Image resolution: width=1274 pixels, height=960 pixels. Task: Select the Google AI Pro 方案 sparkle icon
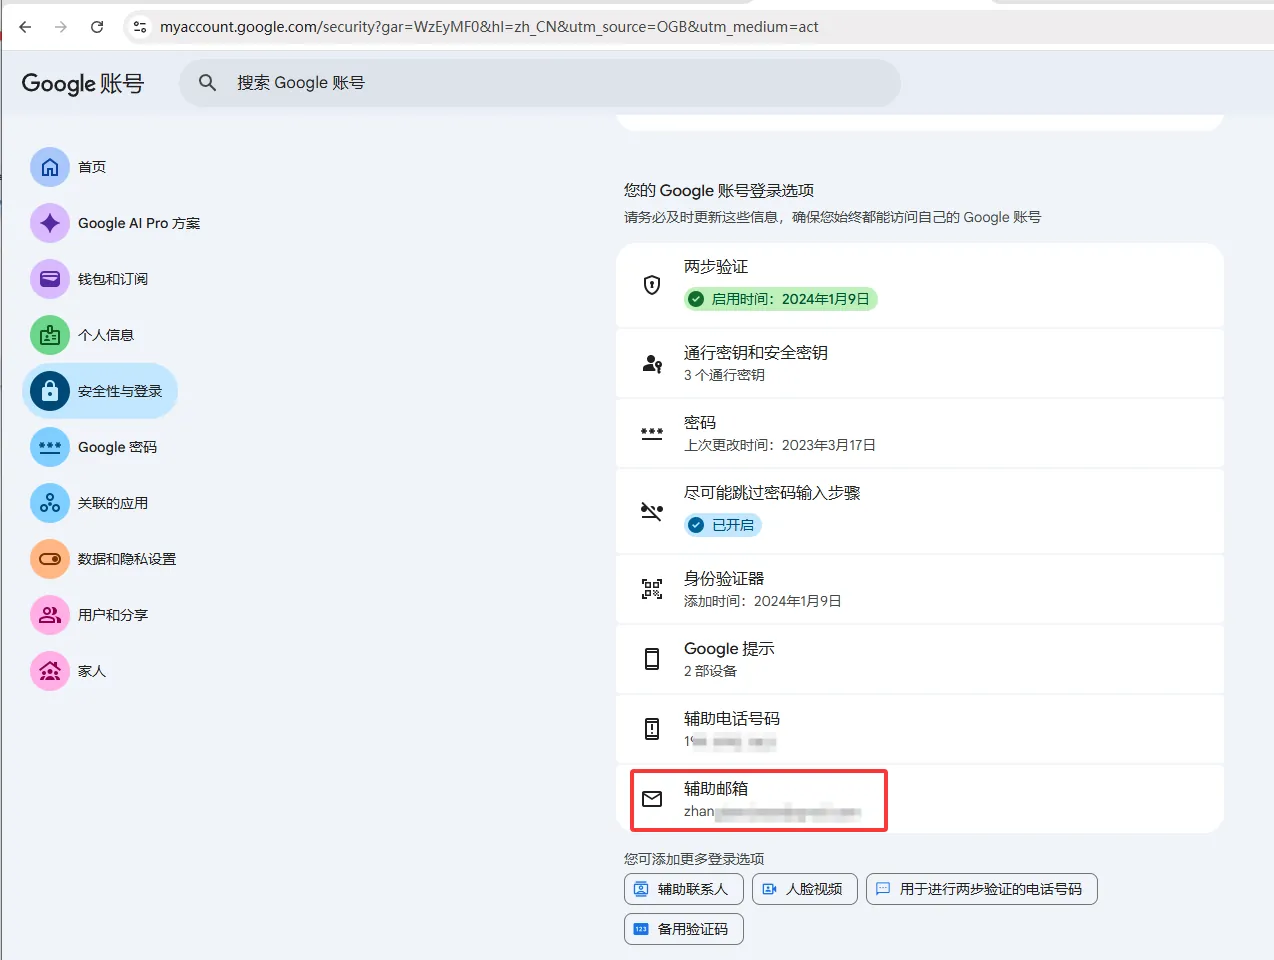(x=50, y=223)
